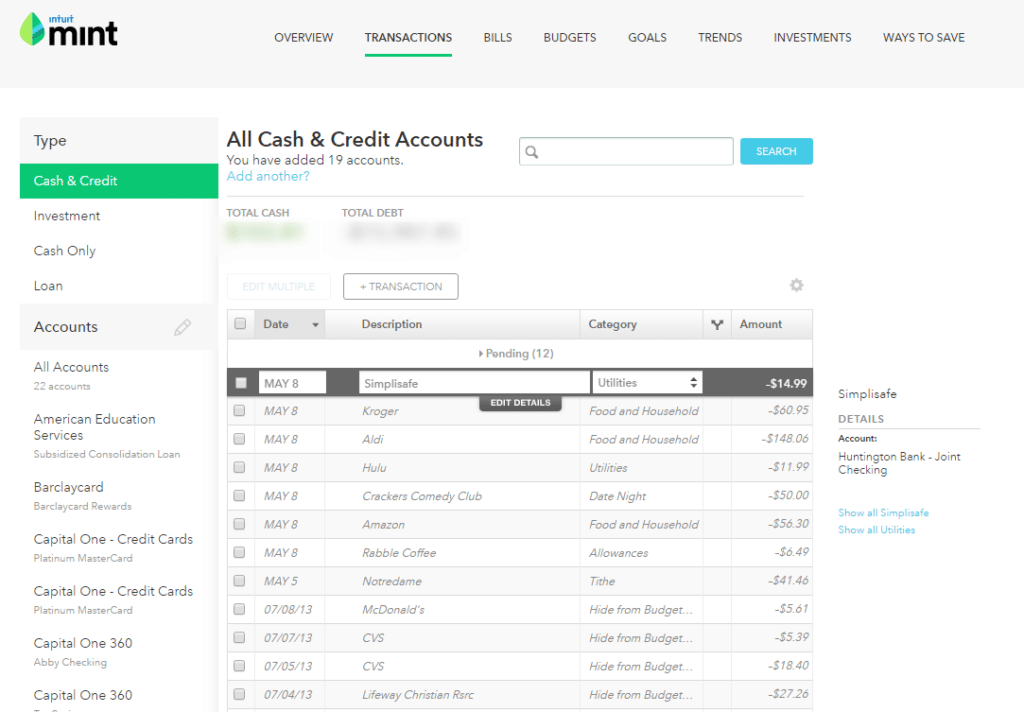This screenshot has width=1024, height=712.
Task: Click the Category column header
Action: (613, 325)
